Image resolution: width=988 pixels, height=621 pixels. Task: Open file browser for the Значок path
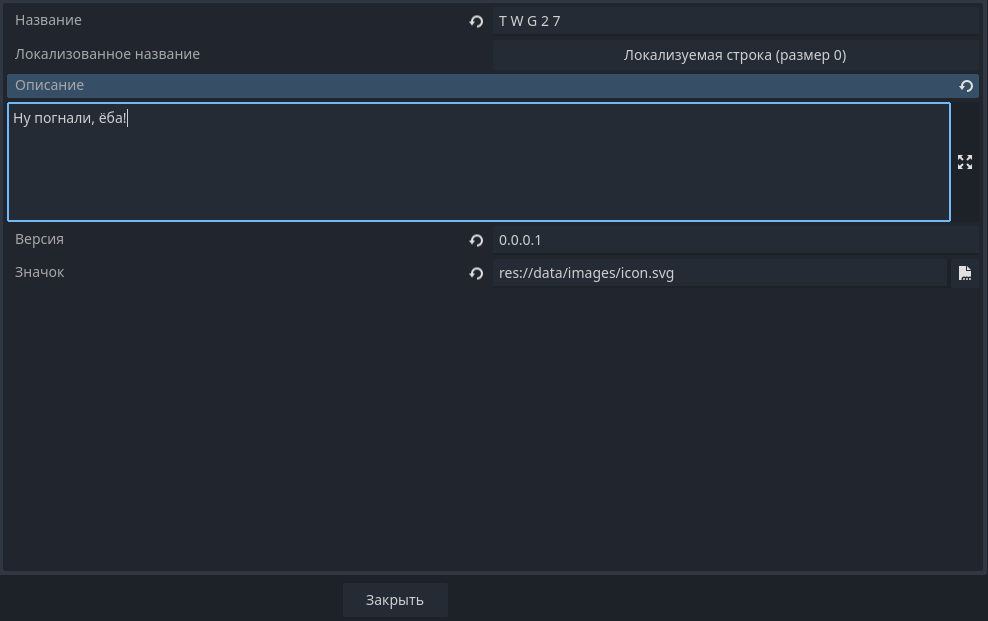tap(965, 273)
